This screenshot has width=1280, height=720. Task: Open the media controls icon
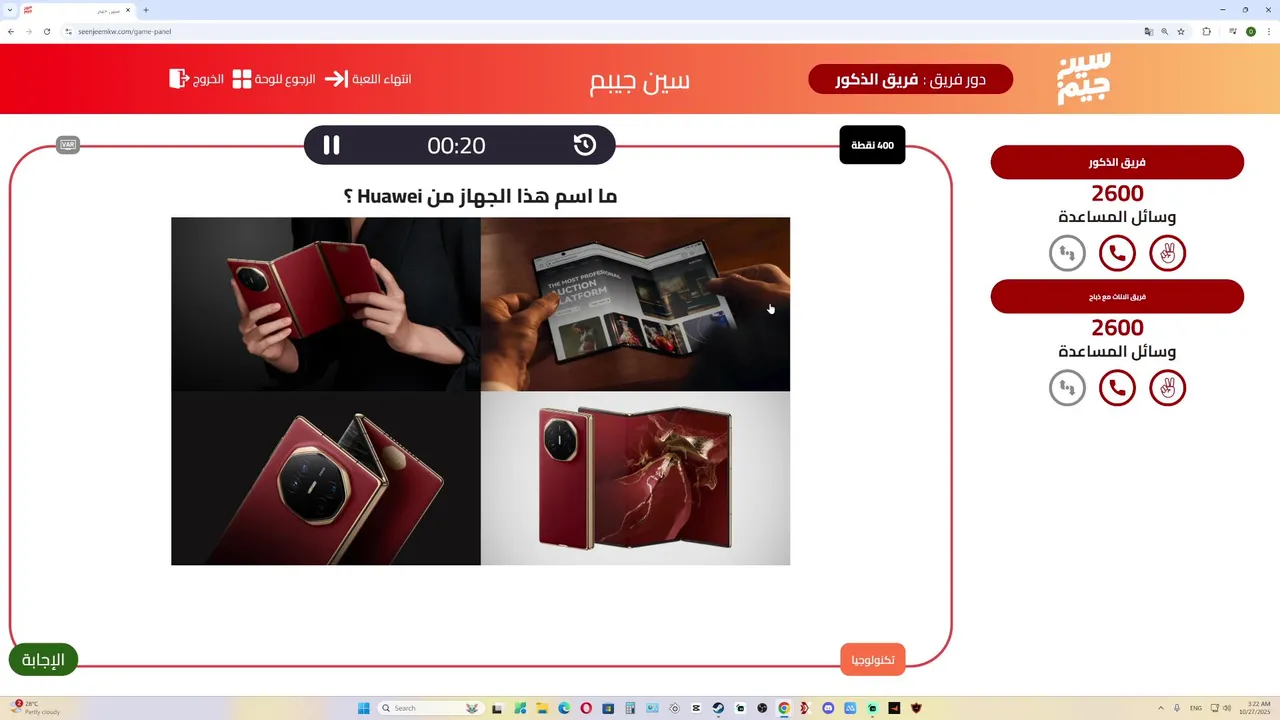point(1232,31)
